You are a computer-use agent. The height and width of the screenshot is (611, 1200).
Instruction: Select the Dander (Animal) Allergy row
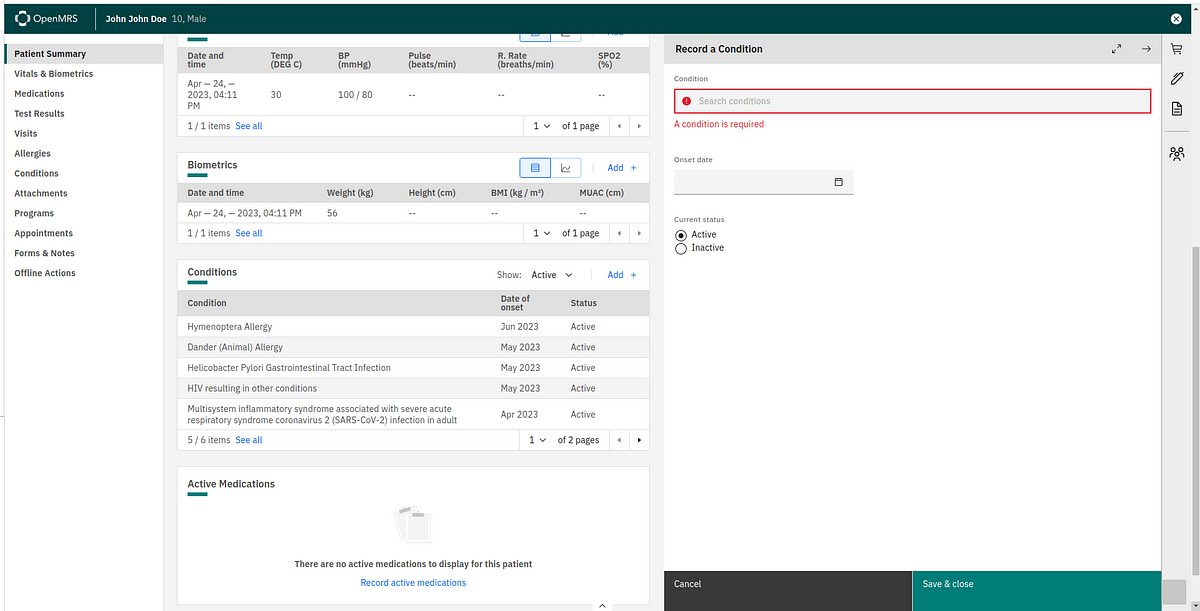point(413,347)
